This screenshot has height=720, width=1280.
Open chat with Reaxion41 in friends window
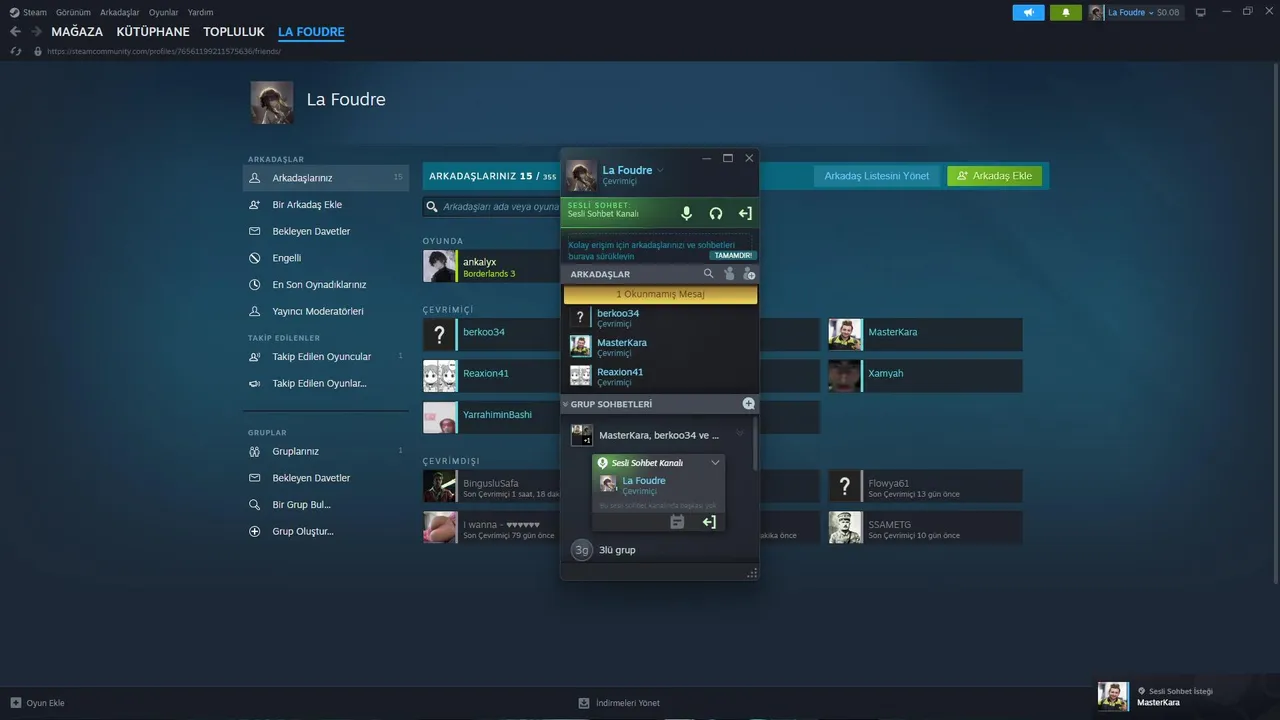tap(660, 376)
